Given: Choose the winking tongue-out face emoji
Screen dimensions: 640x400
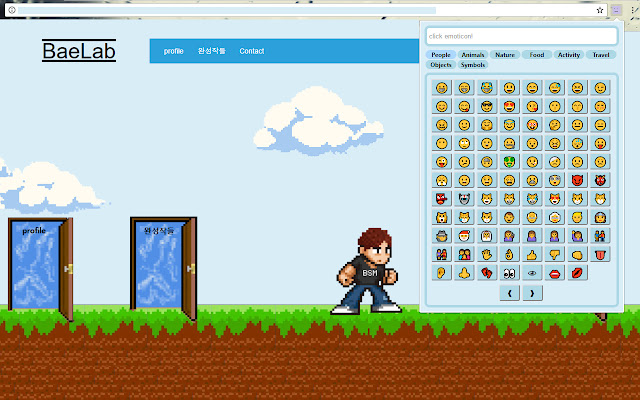Looking at the screenshot, I should [x=441, y=162].
